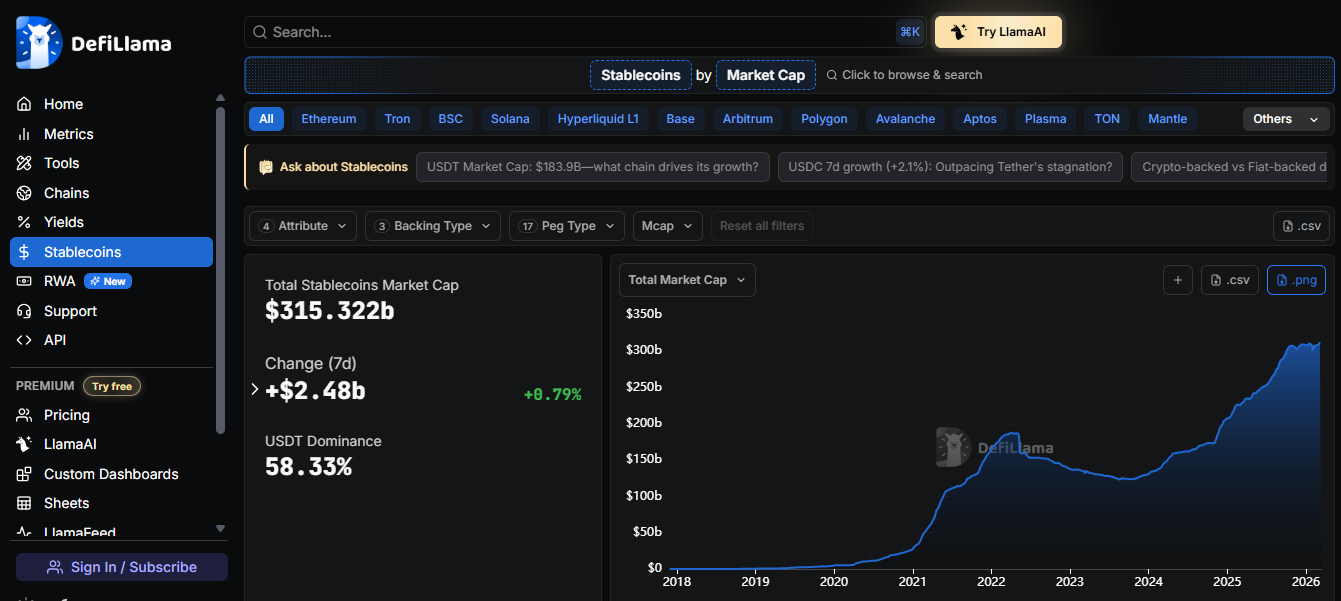
Task: Click the llama icon on Try LlamaAI
Action: 958,32
